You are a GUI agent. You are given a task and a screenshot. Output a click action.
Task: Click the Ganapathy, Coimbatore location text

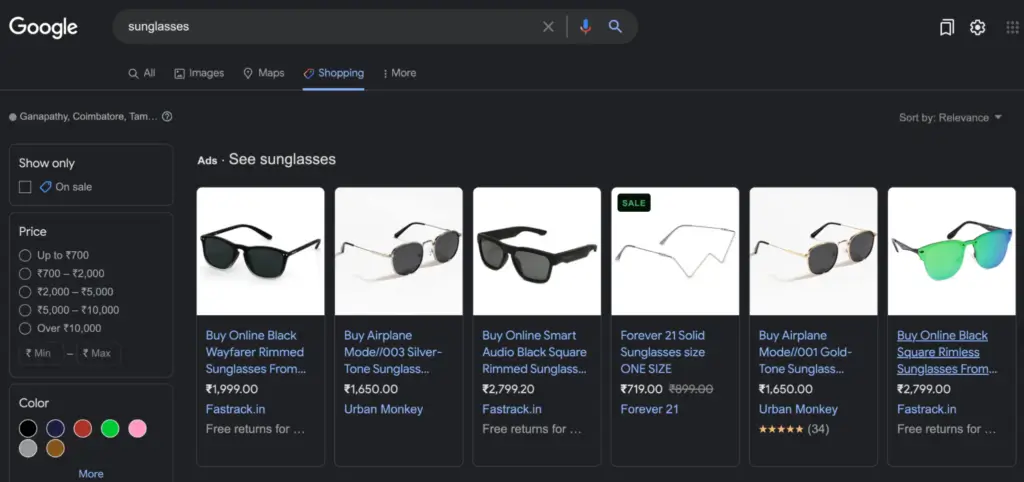point(88,117)
